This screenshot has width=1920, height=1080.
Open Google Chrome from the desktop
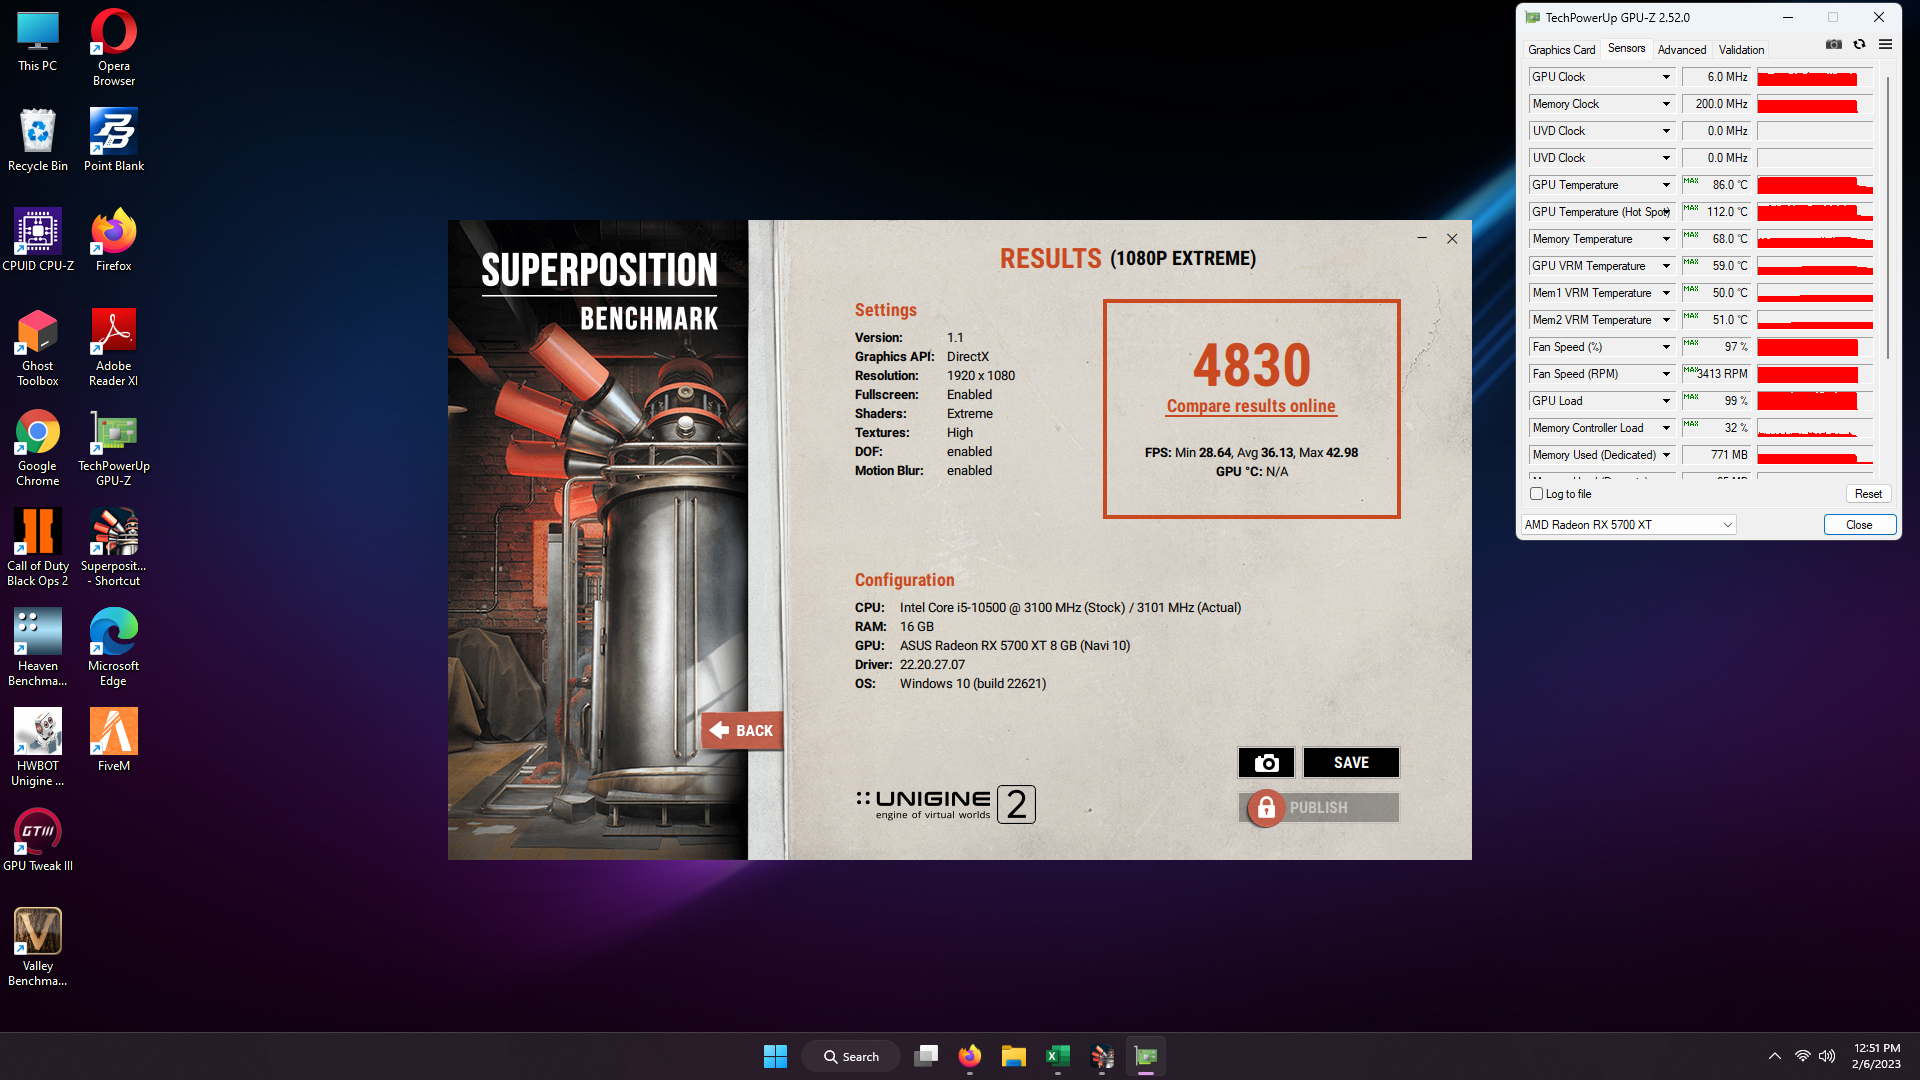tap(38, 447)
